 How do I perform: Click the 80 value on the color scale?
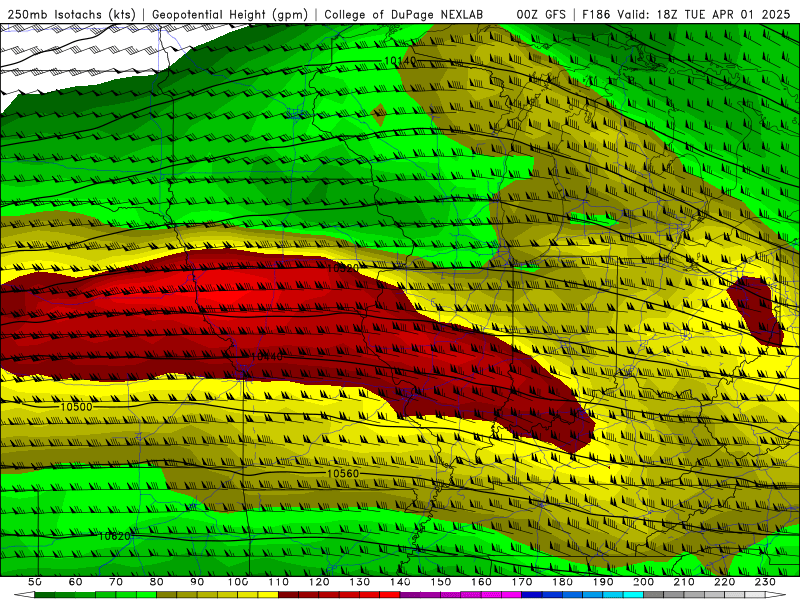[157, 582]
